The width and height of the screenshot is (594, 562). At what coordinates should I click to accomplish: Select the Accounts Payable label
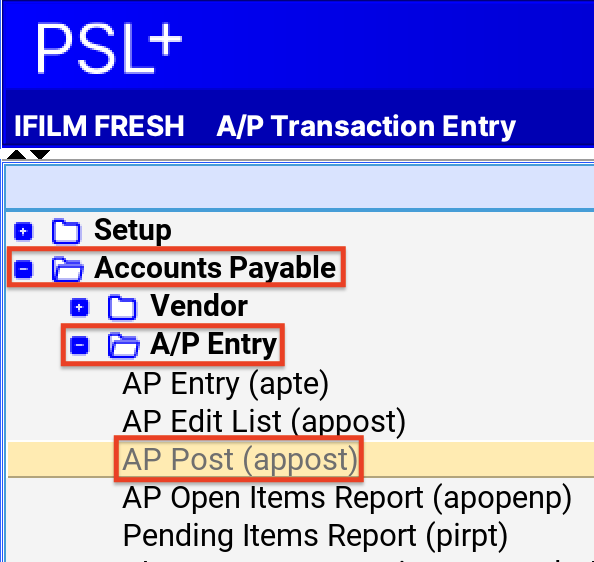215,268
